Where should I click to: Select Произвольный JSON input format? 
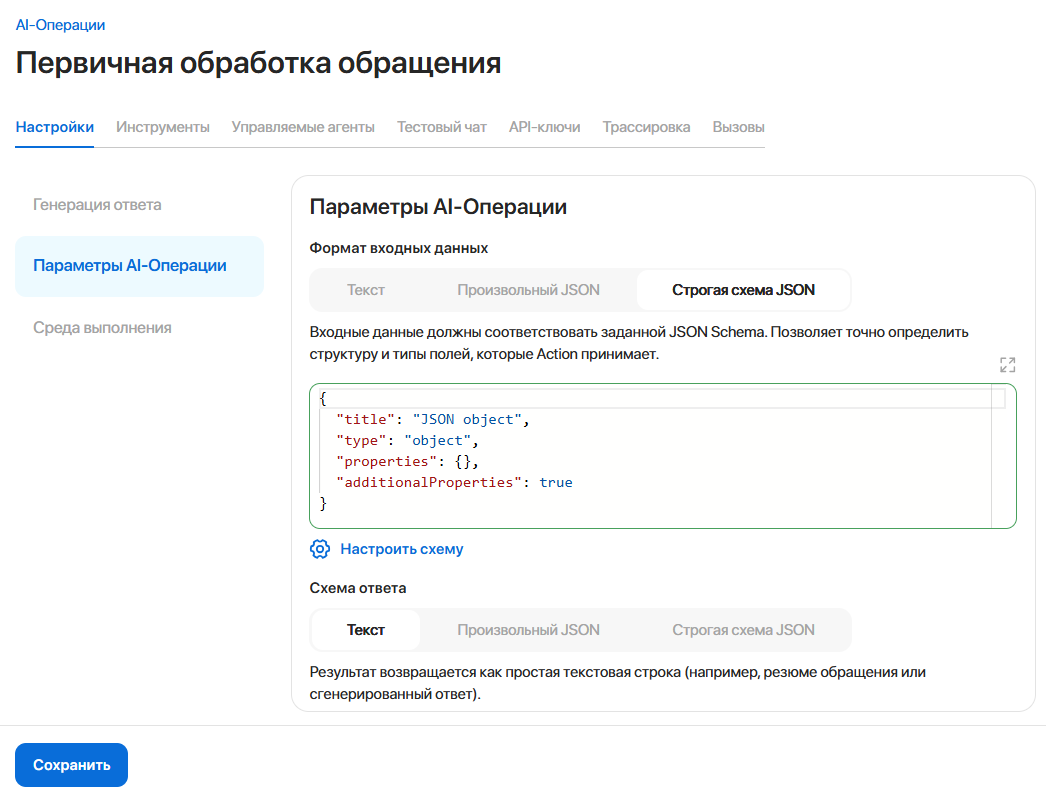point(529,289)
